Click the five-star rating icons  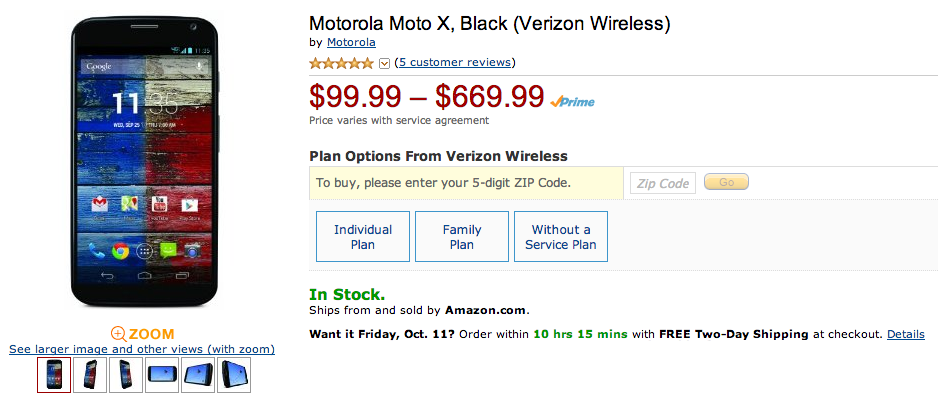click(x=342, y=63)
